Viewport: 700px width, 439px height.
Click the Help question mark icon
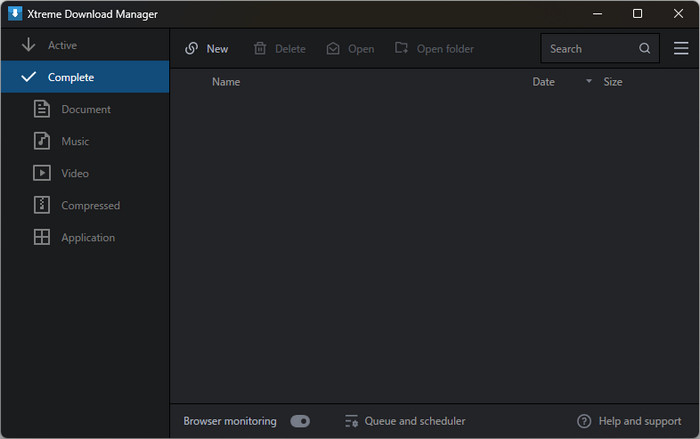tap(584, 421)
